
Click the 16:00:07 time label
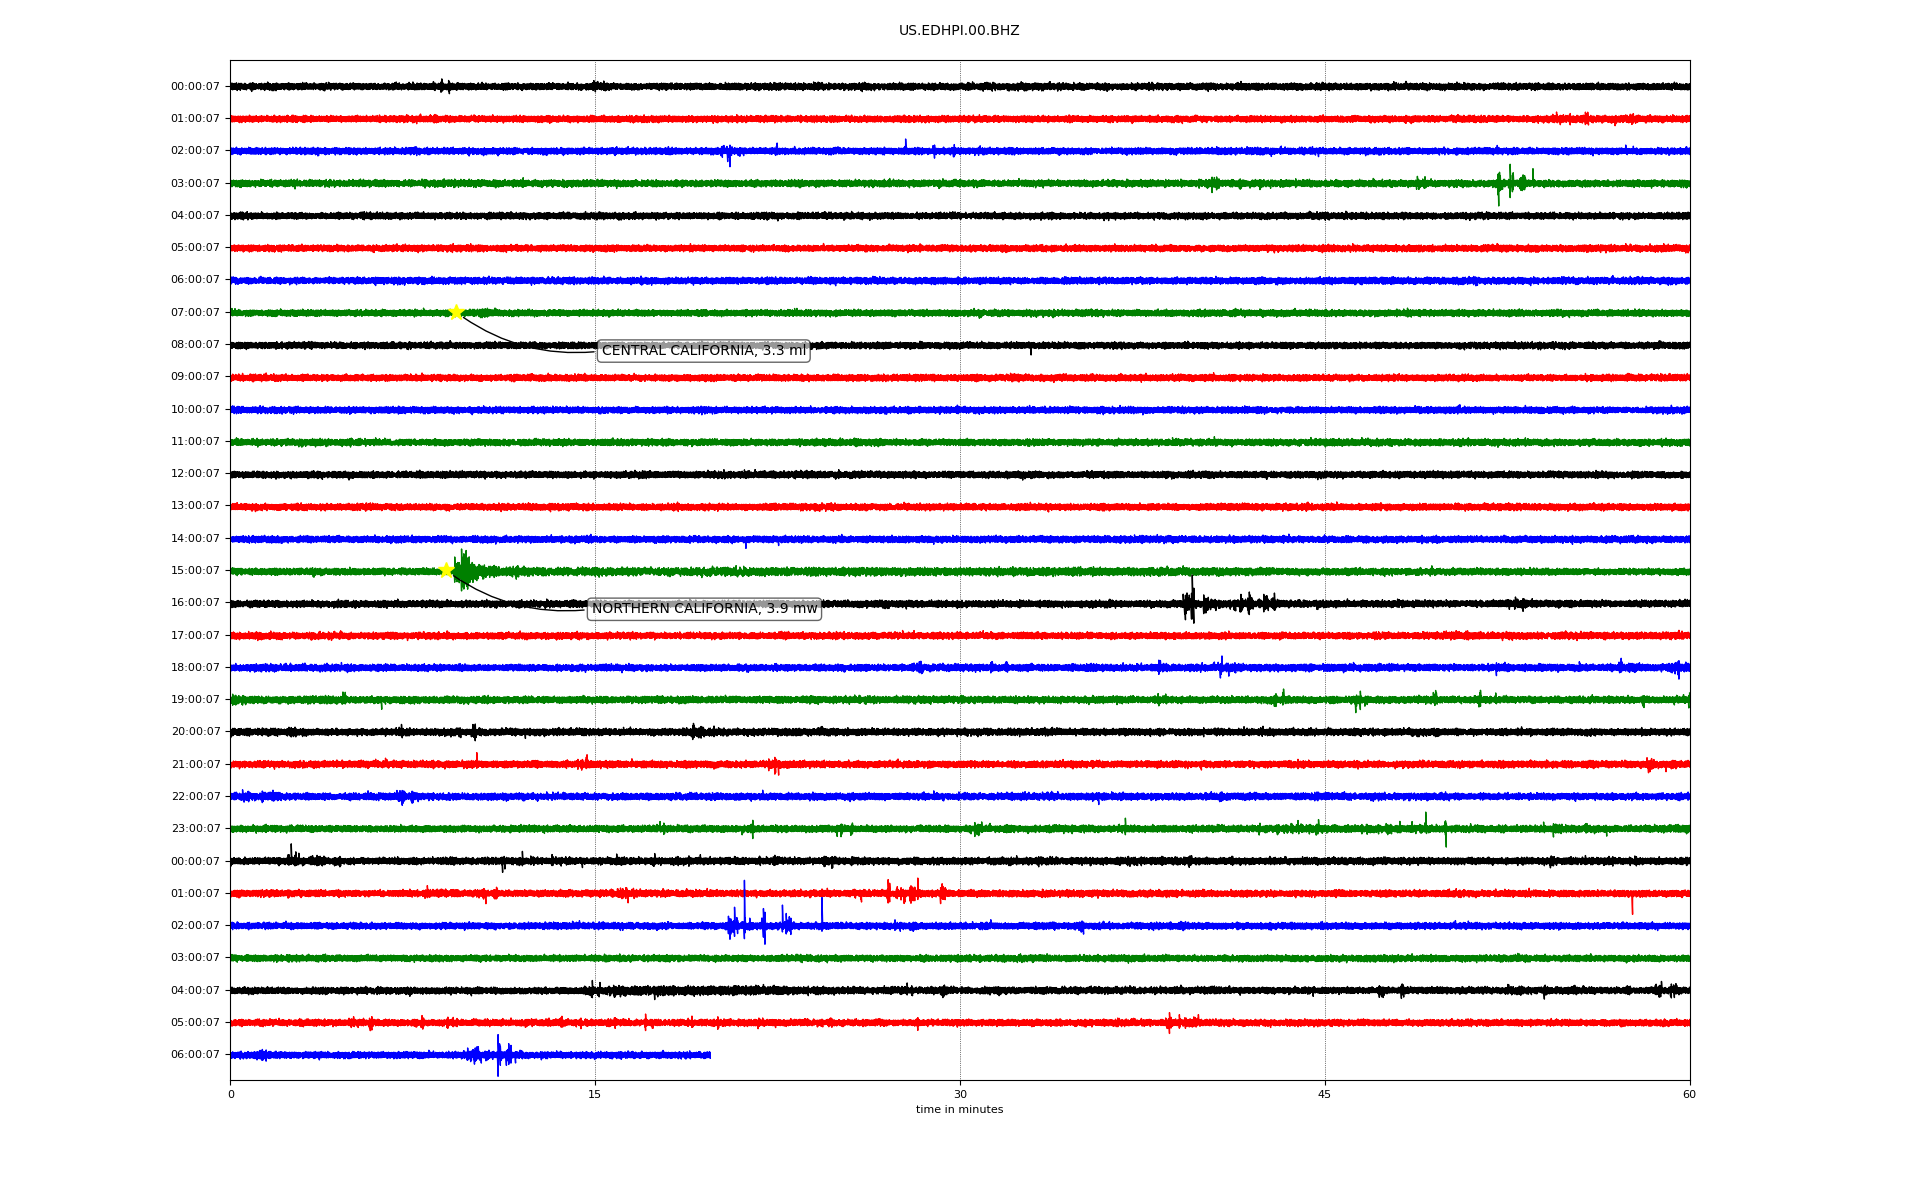(x=195, y=603)
